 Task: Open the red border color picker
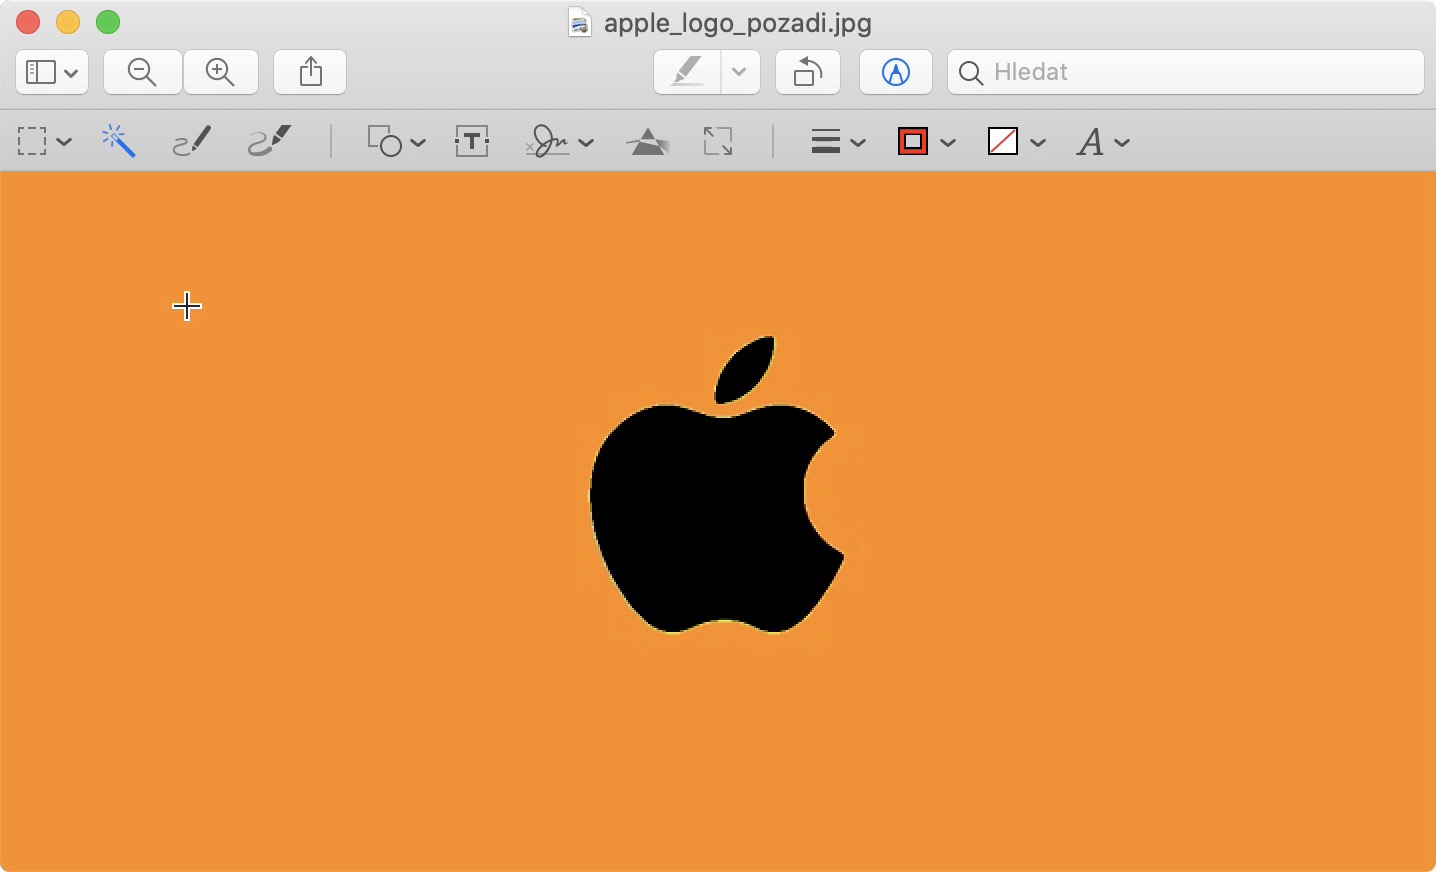tap(927, 142)
